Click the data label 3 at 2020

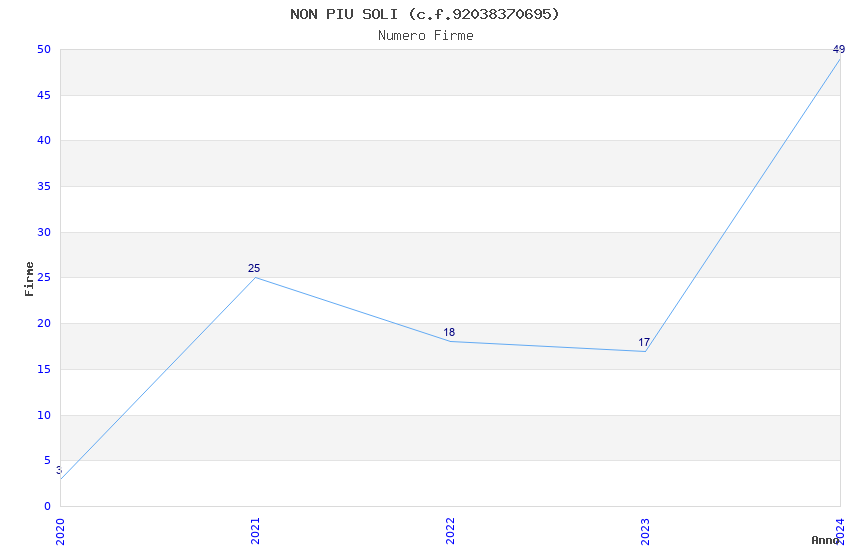click(59, 470)
